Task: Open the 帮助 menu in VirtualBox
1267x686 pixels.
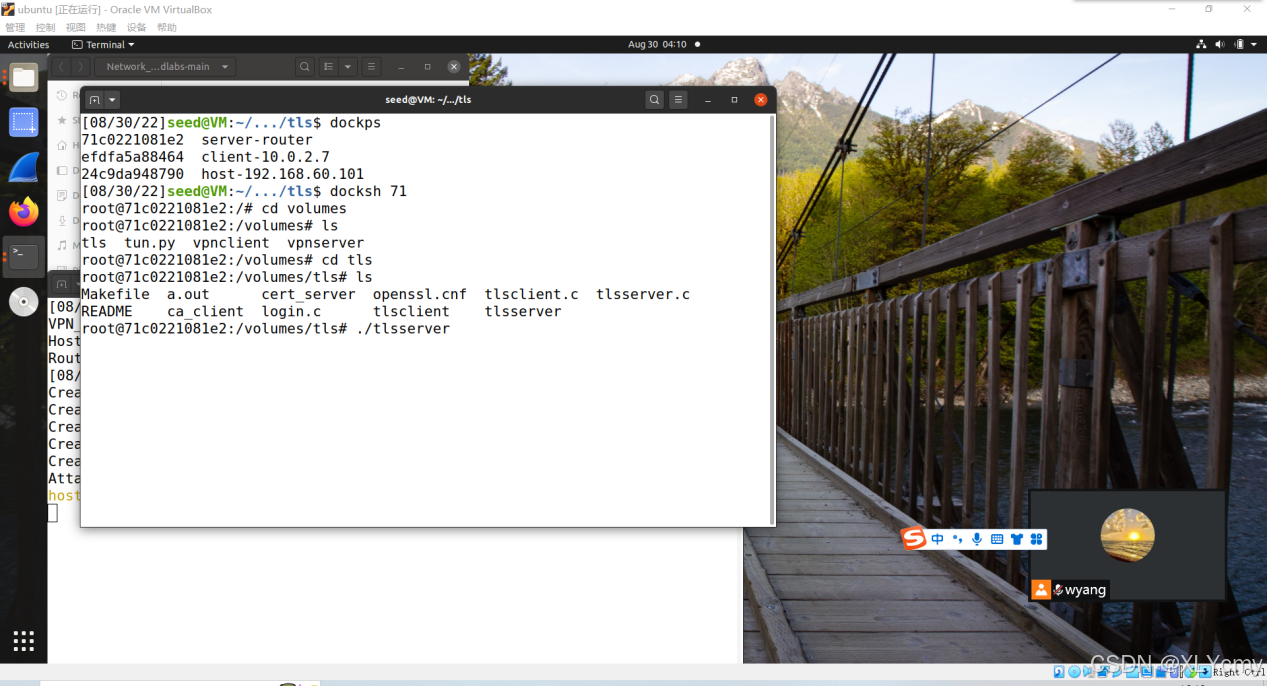Action: point(167,27)
